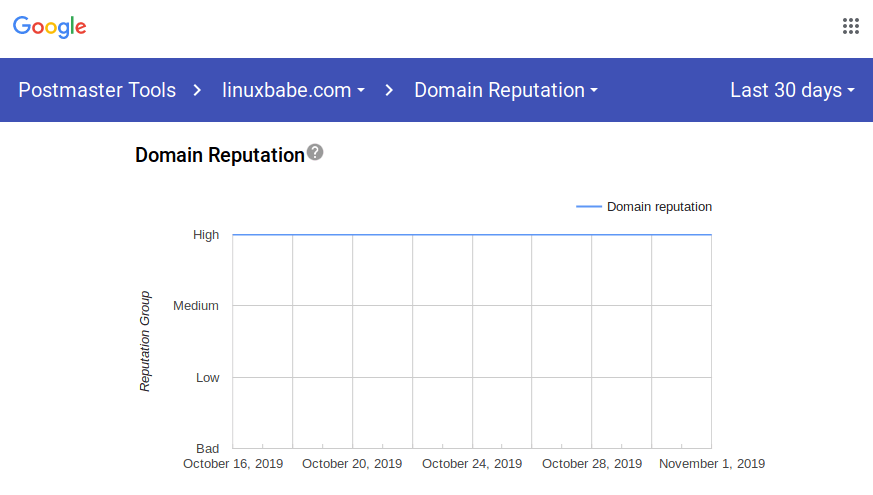Click the chevron after Postmaster Tools
This screenshot has height=495, width=873.
coord(198,90)
